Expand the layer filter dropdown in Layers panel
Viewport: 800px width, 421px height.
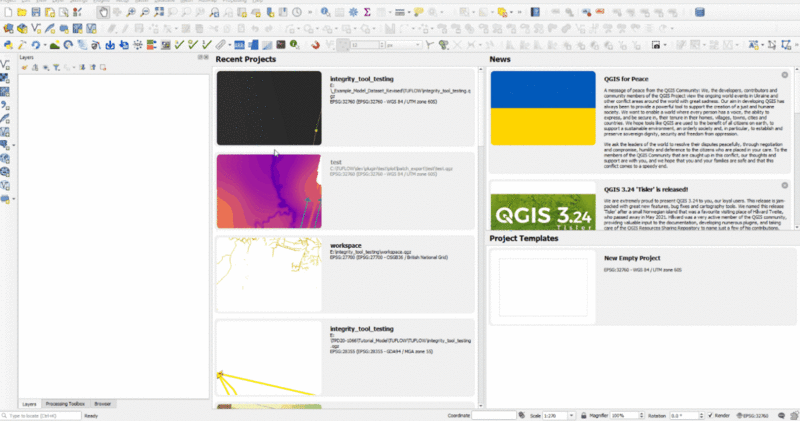point(59,67)
